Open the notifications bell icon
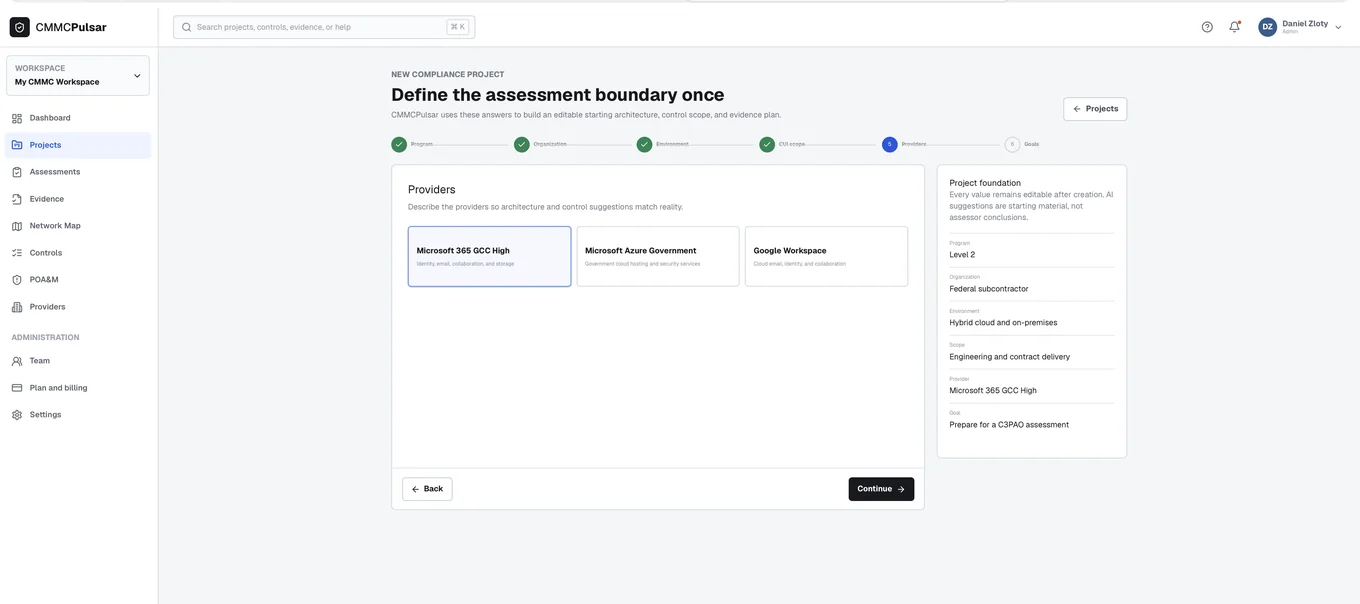Image resolution: width=1360 pixels, height=604 pixels. 1235,27
